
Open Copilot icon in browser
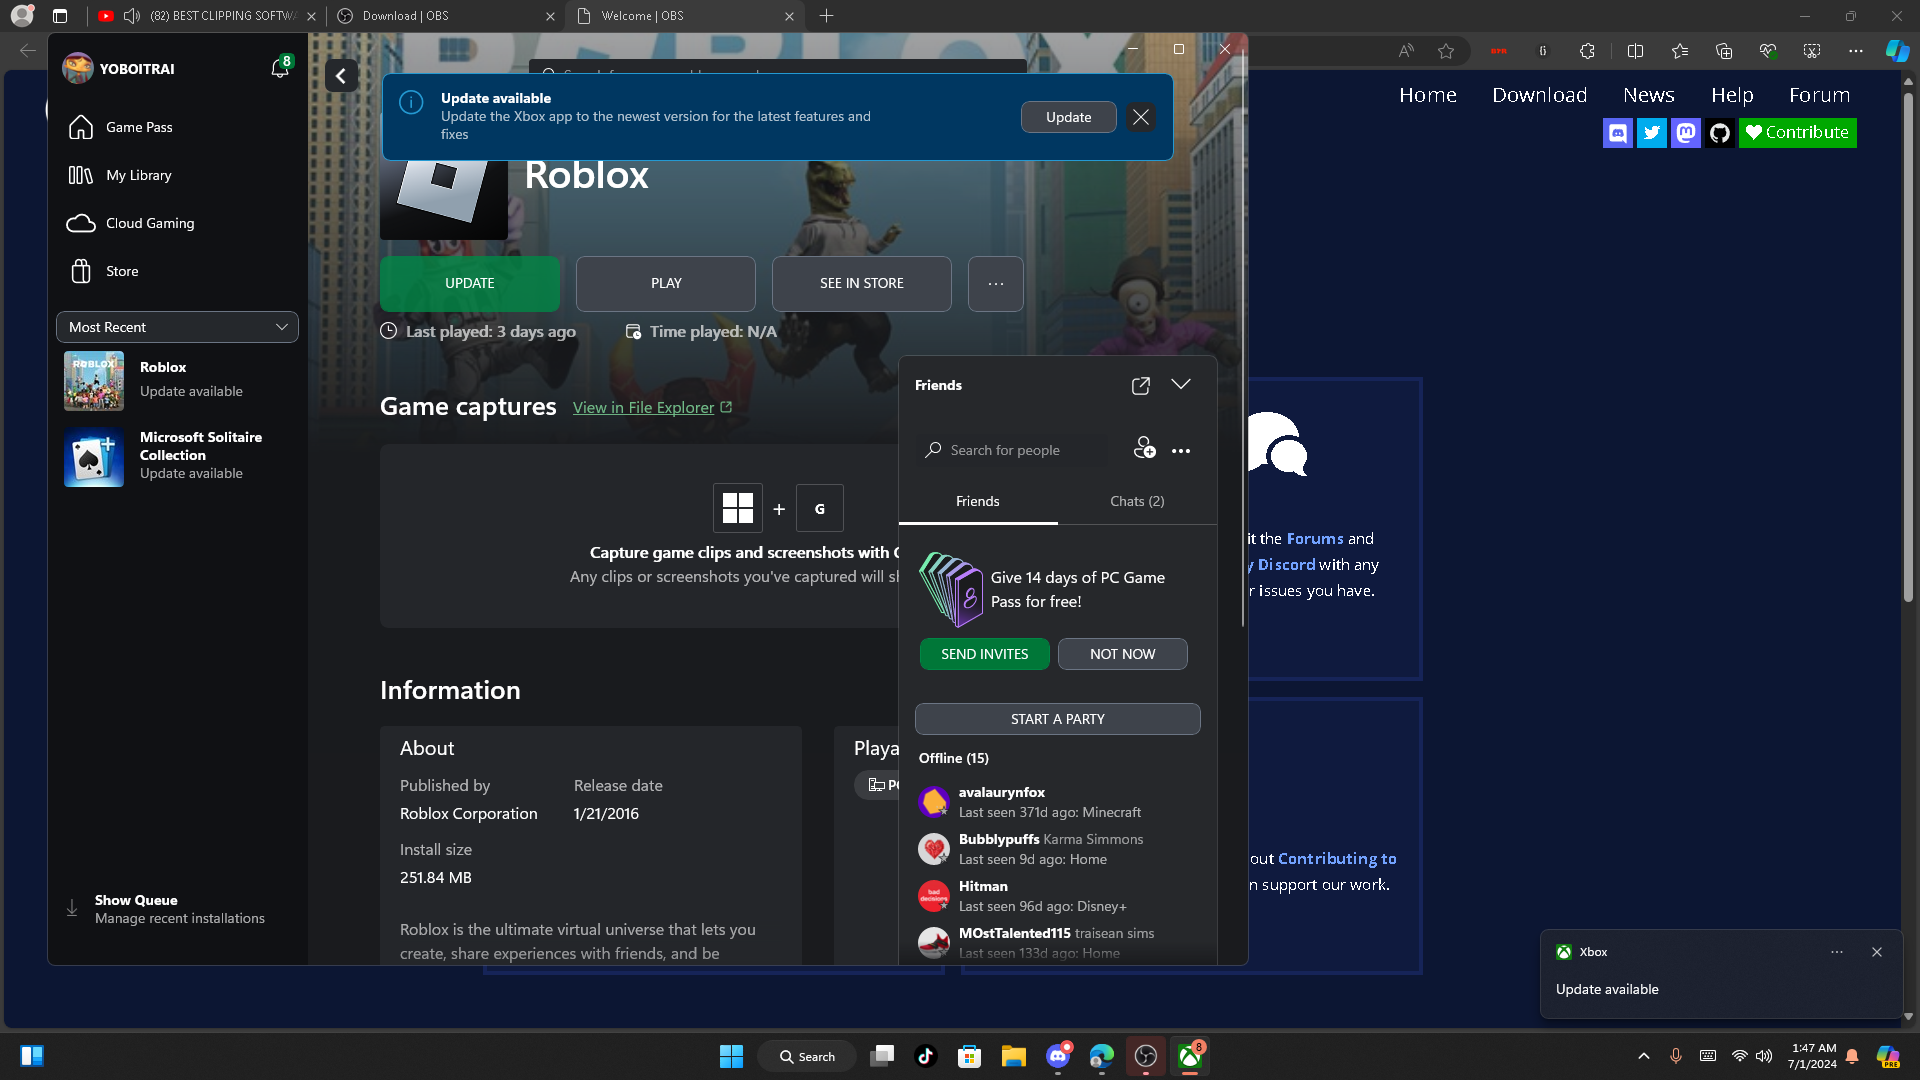[x=1897, y=51]
